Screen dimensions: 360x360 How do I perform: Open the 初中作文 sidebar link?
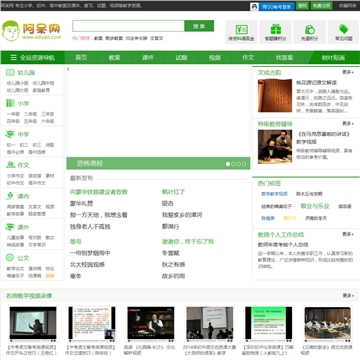pos(15,183)
